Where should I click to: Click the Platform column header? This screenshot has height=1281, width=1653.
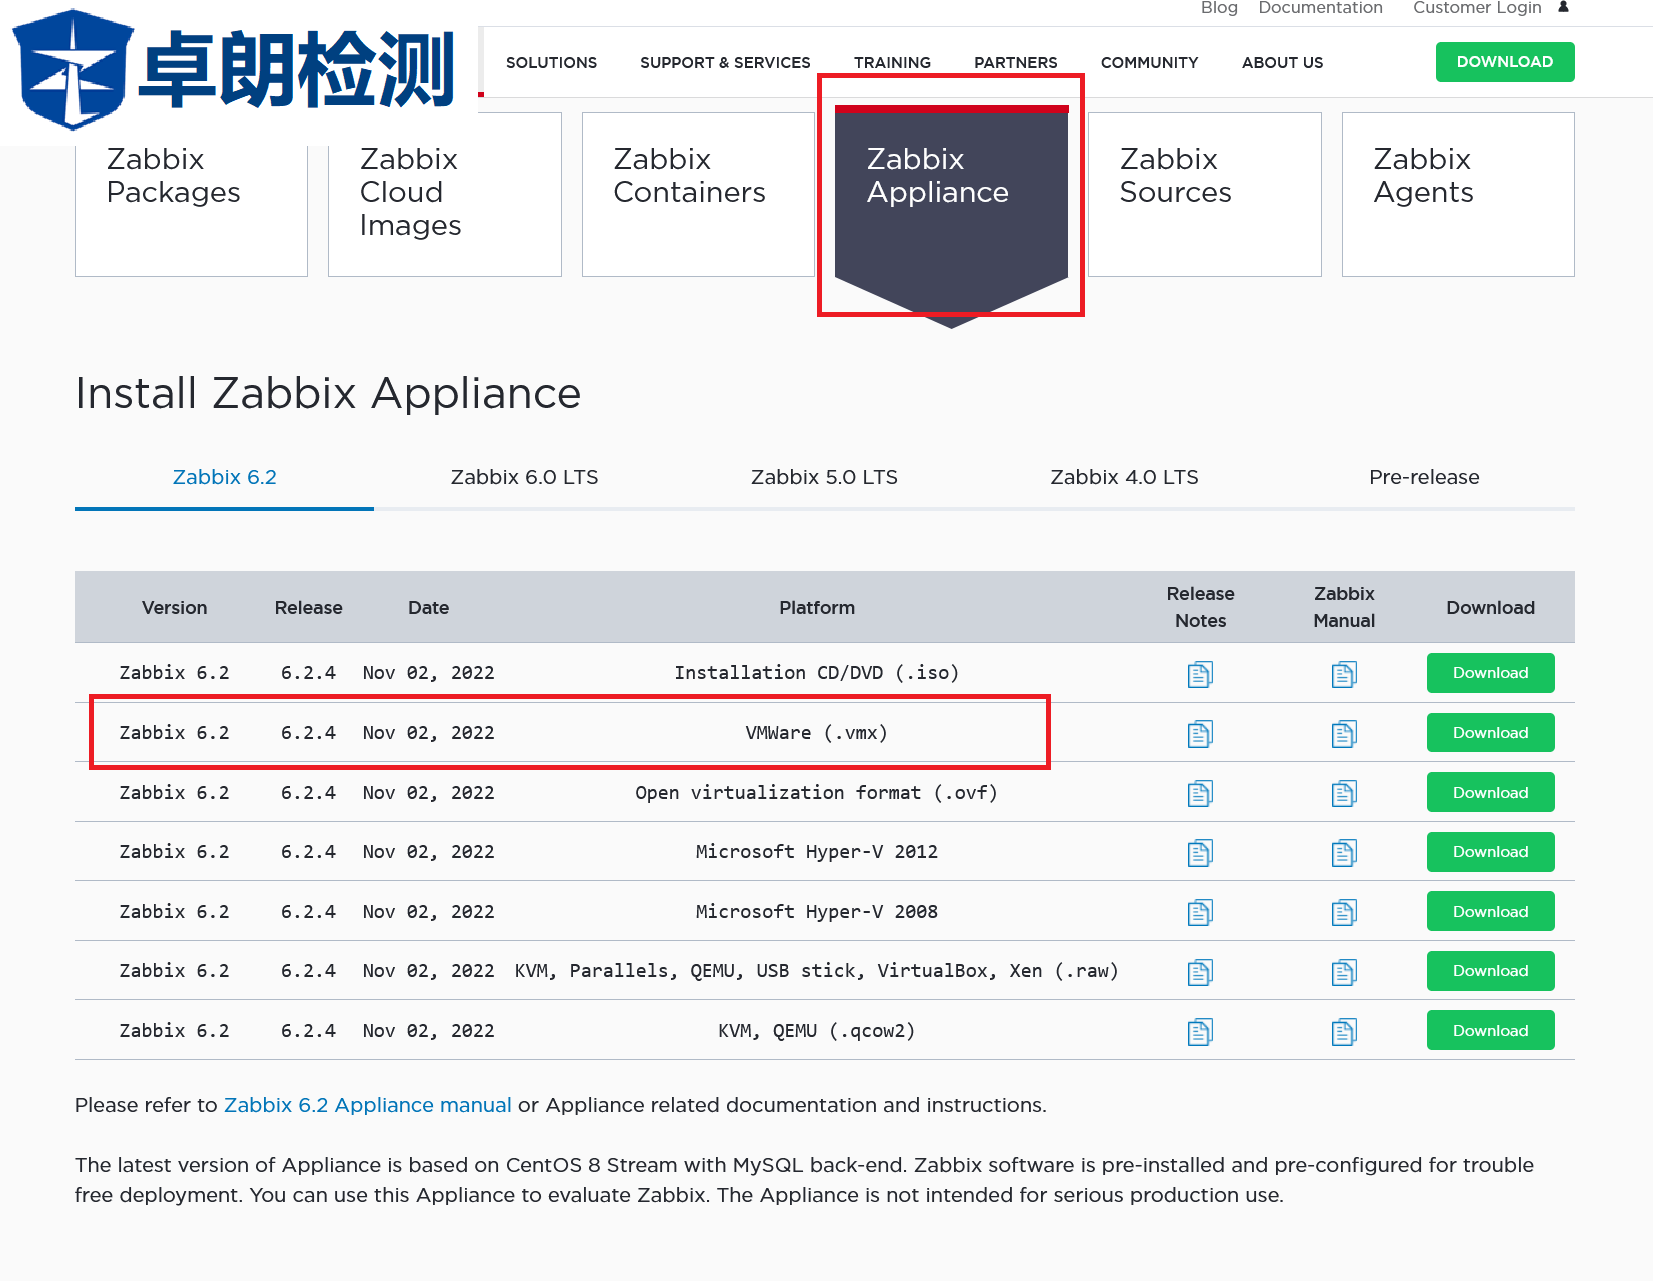[x=817, y=607]
